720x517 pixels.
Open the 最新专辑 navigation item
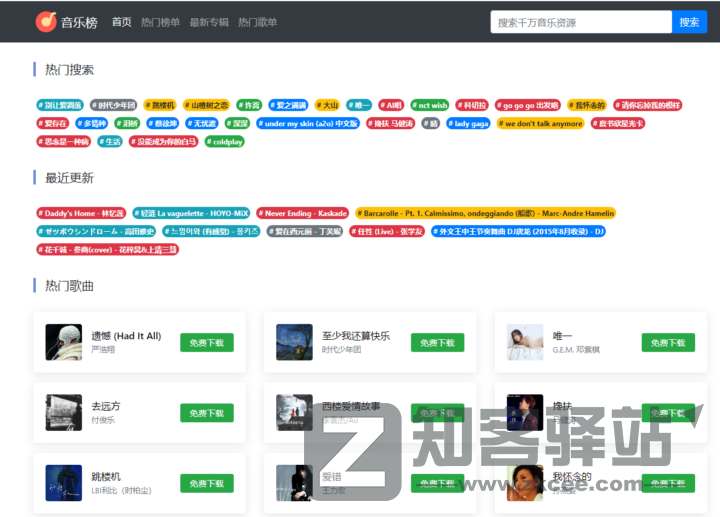click(x=208, y=22)
